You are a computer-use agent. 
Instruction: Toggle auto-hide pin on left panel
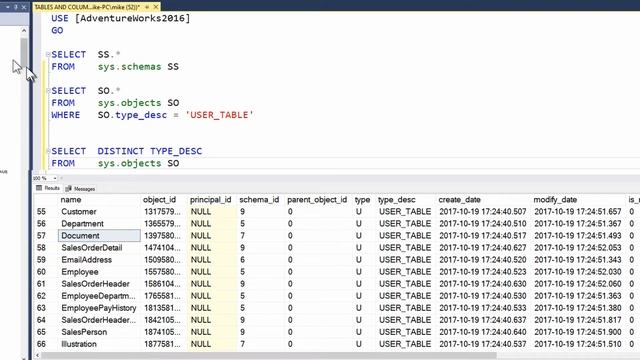point(16,7)
